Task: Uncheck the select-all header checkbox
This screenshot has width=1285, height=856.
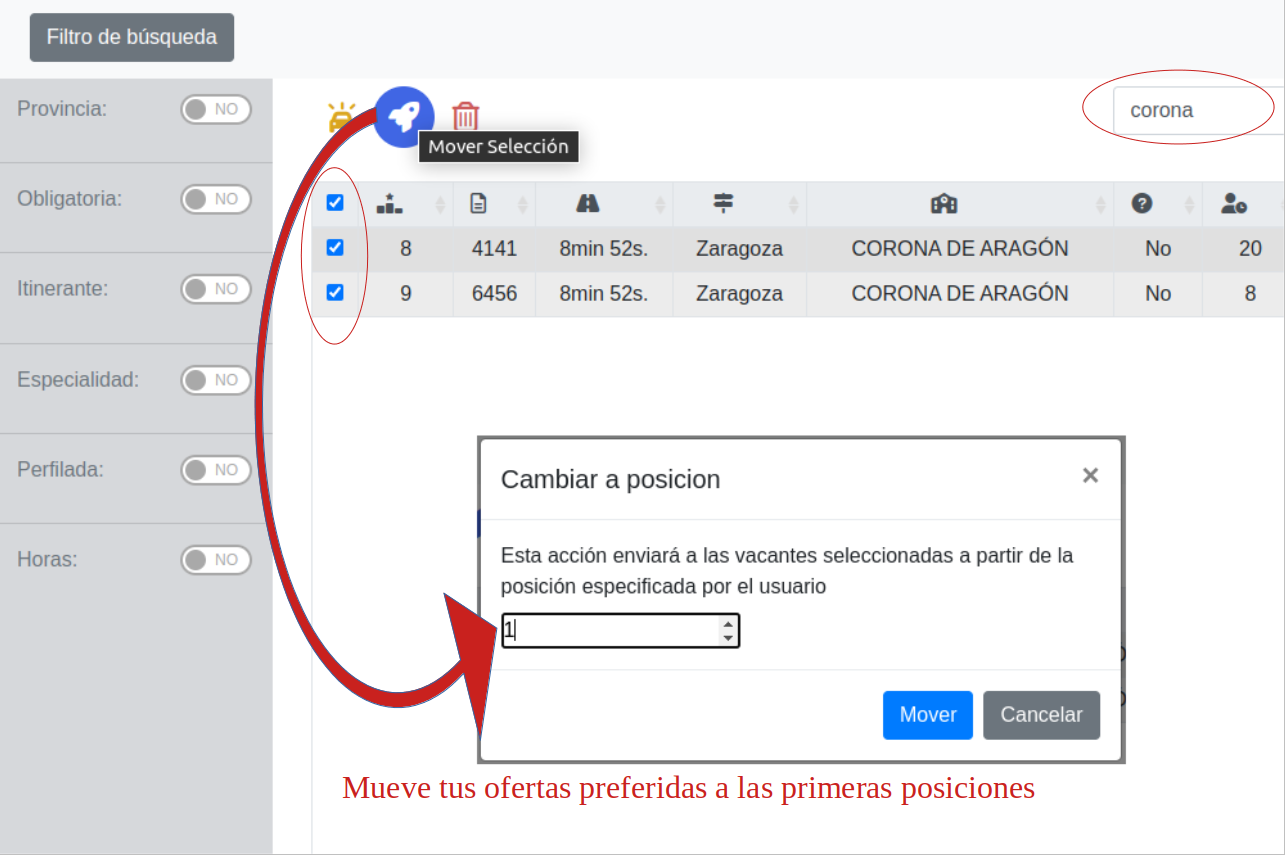Action: point(335,203)
